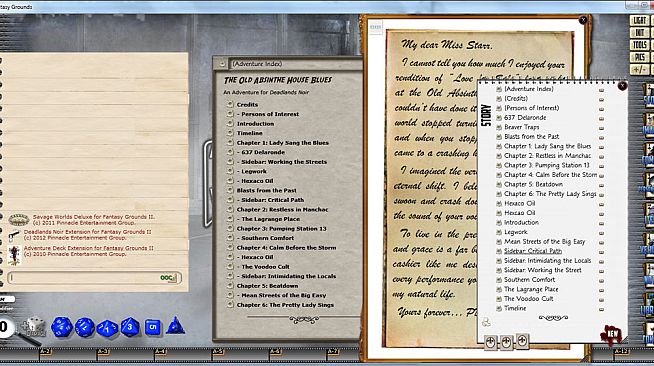Screen dimensions: 654x366
Task: Toggle the LIGHT desktop button
Action: [x=639, y=20]
